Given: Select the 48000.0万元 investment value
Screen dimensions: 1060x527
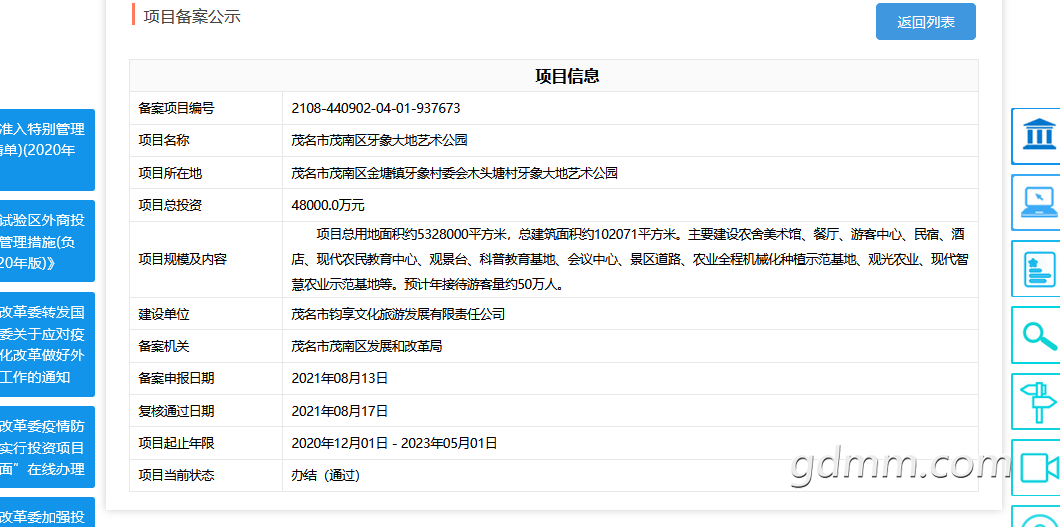Looking at the screenshot, I should (328, 205).
